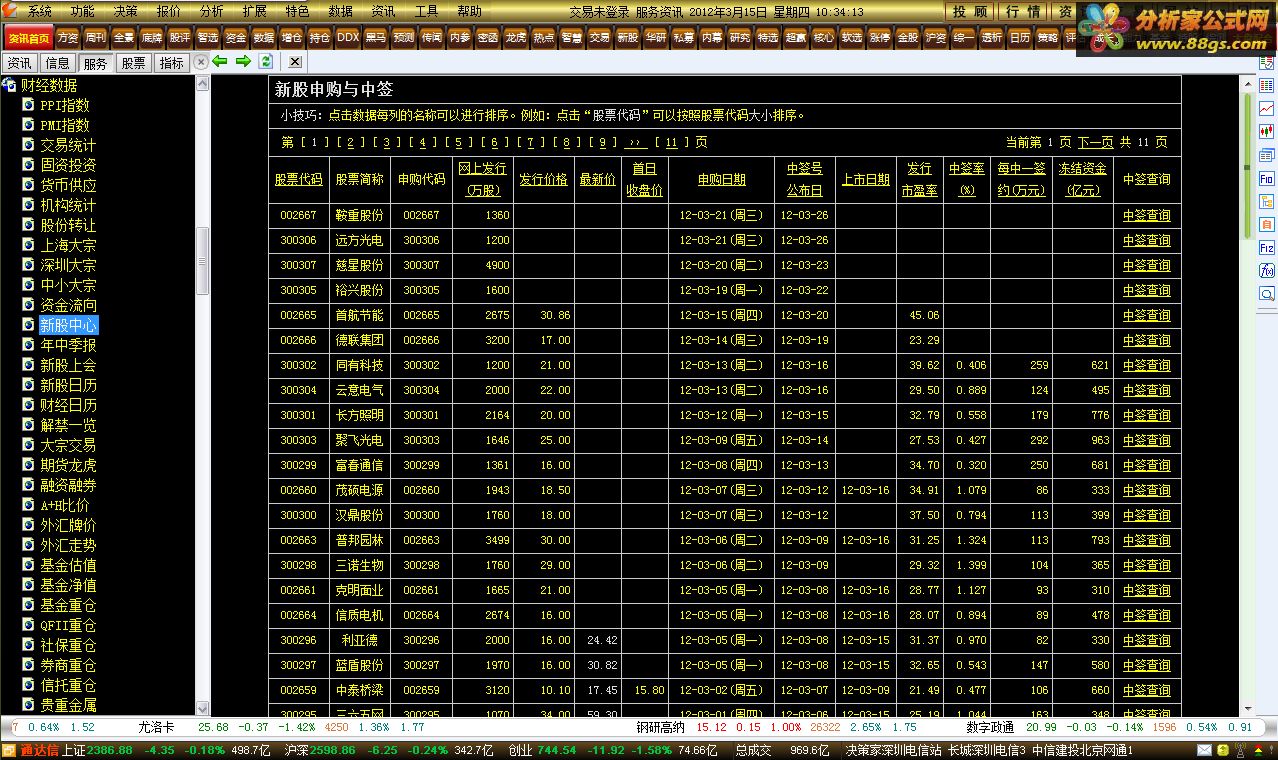This screenshot has height=760, width=1278.
Task: Go back with the green left arrow
Action: coord(220,62)
